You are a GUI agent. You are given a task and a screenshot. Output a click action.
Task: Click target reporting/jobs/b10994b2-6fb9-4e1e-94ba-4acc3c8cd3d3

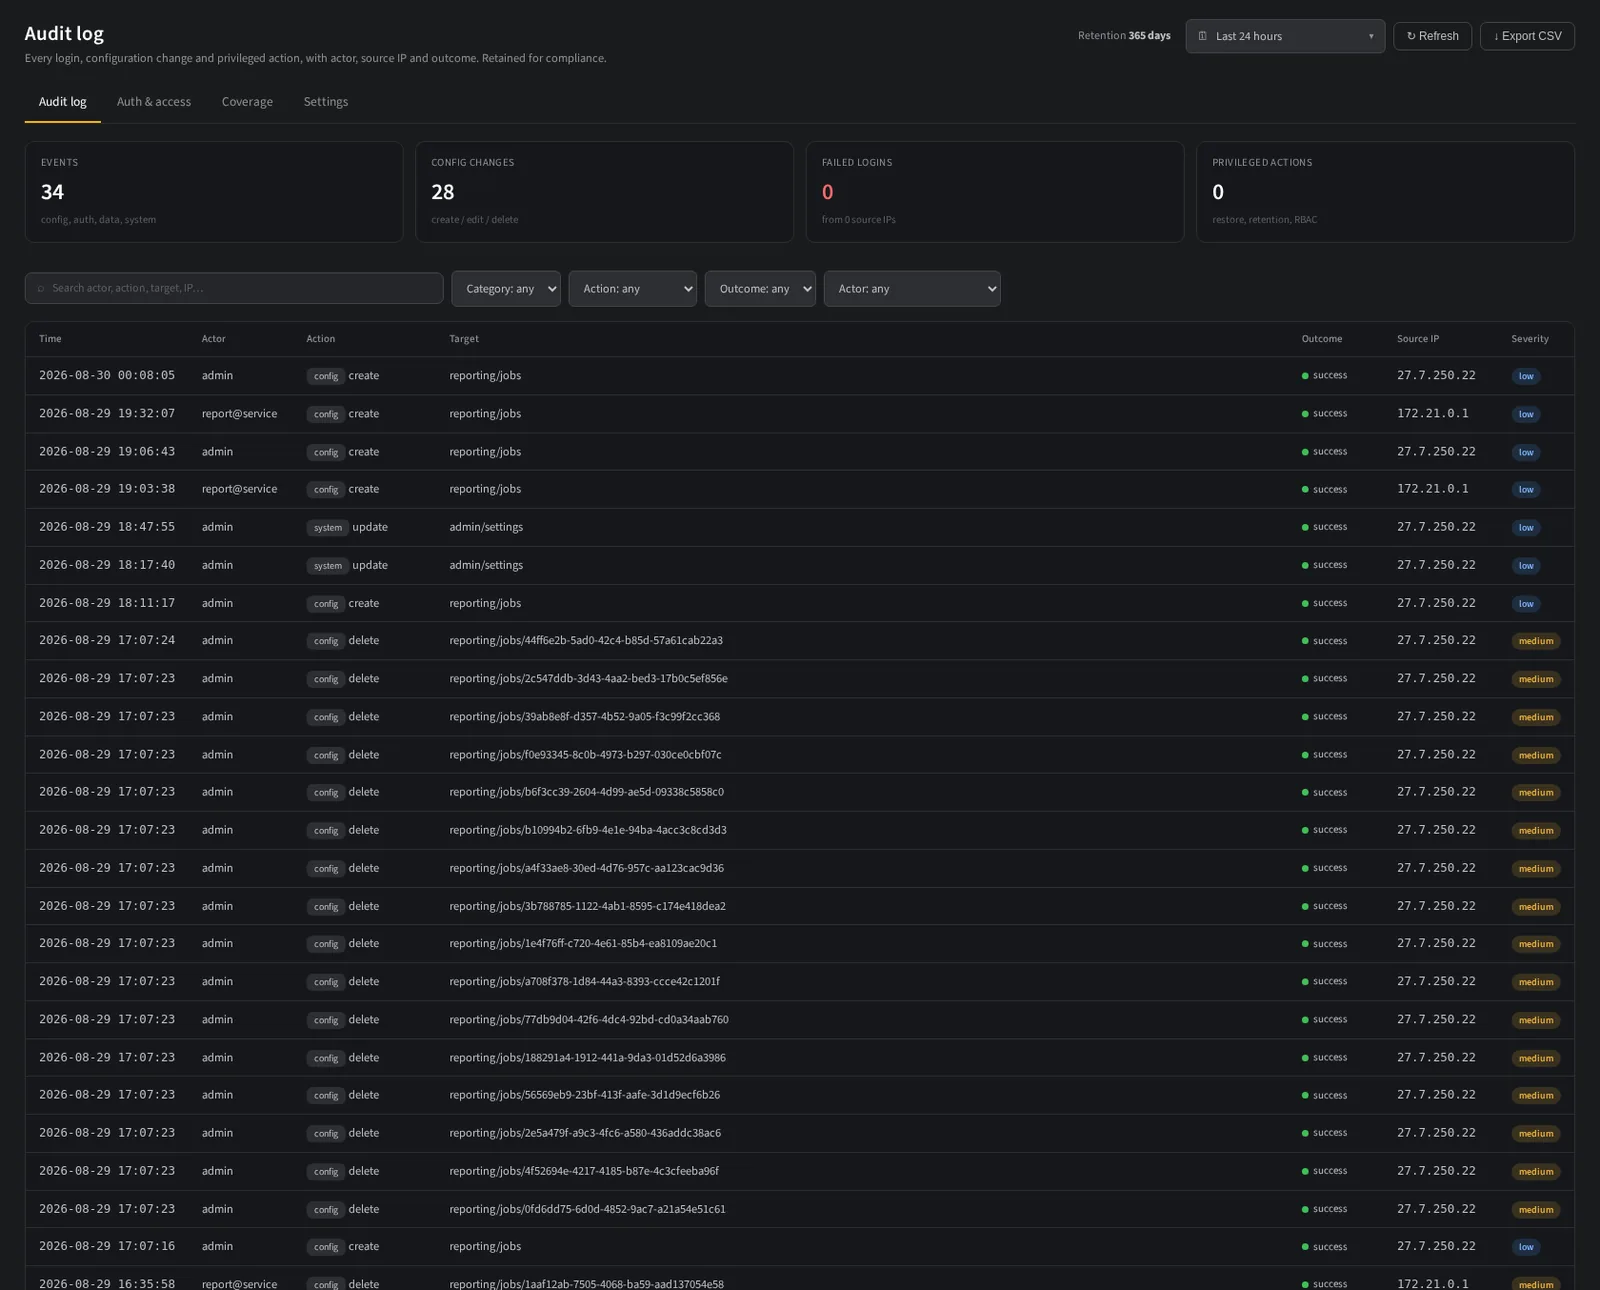[x=588, y=830]
